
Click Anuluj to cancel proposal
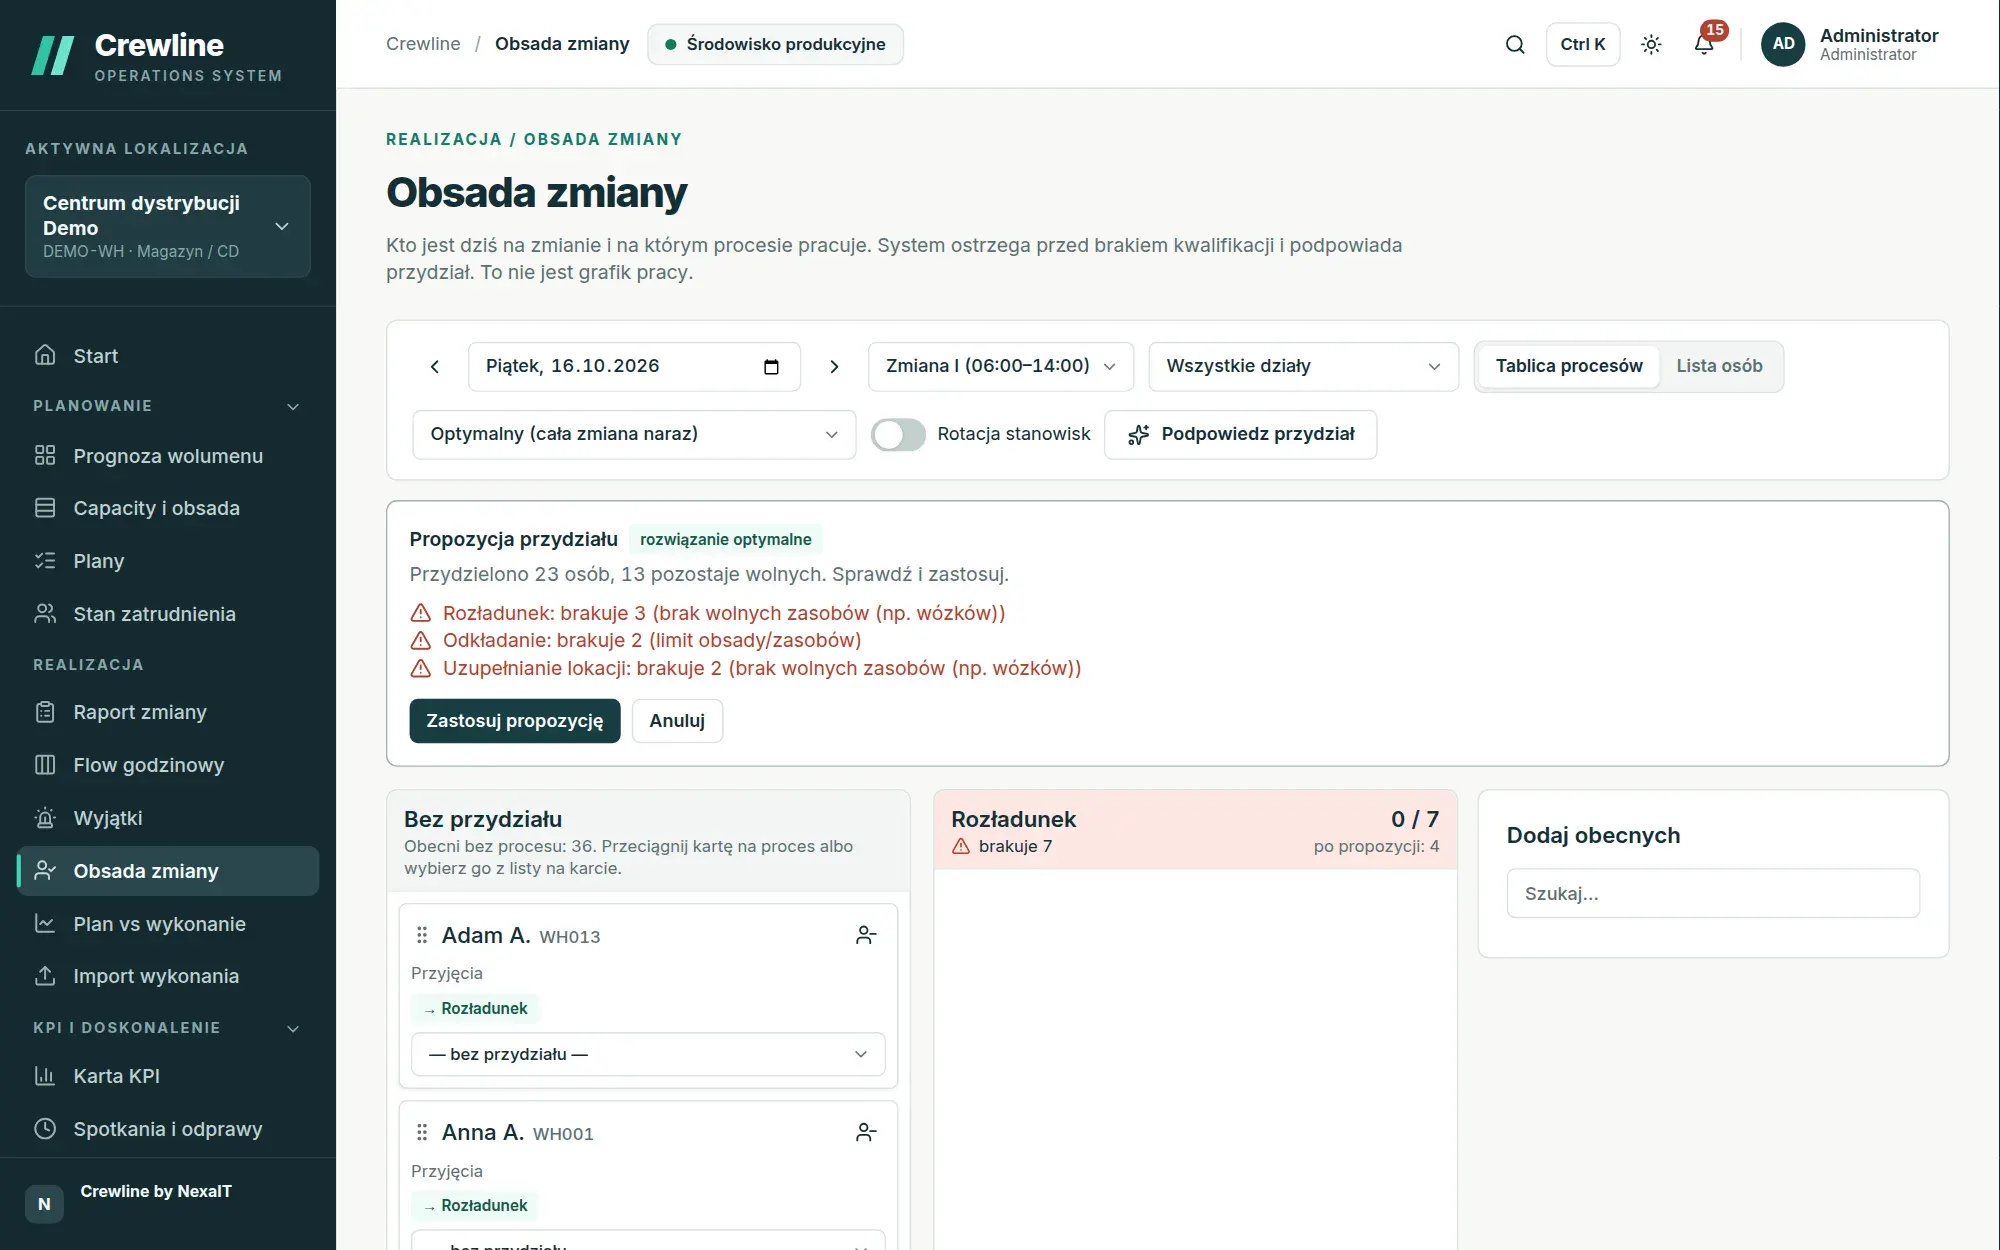pyautogui.click(x=677, y=721)
